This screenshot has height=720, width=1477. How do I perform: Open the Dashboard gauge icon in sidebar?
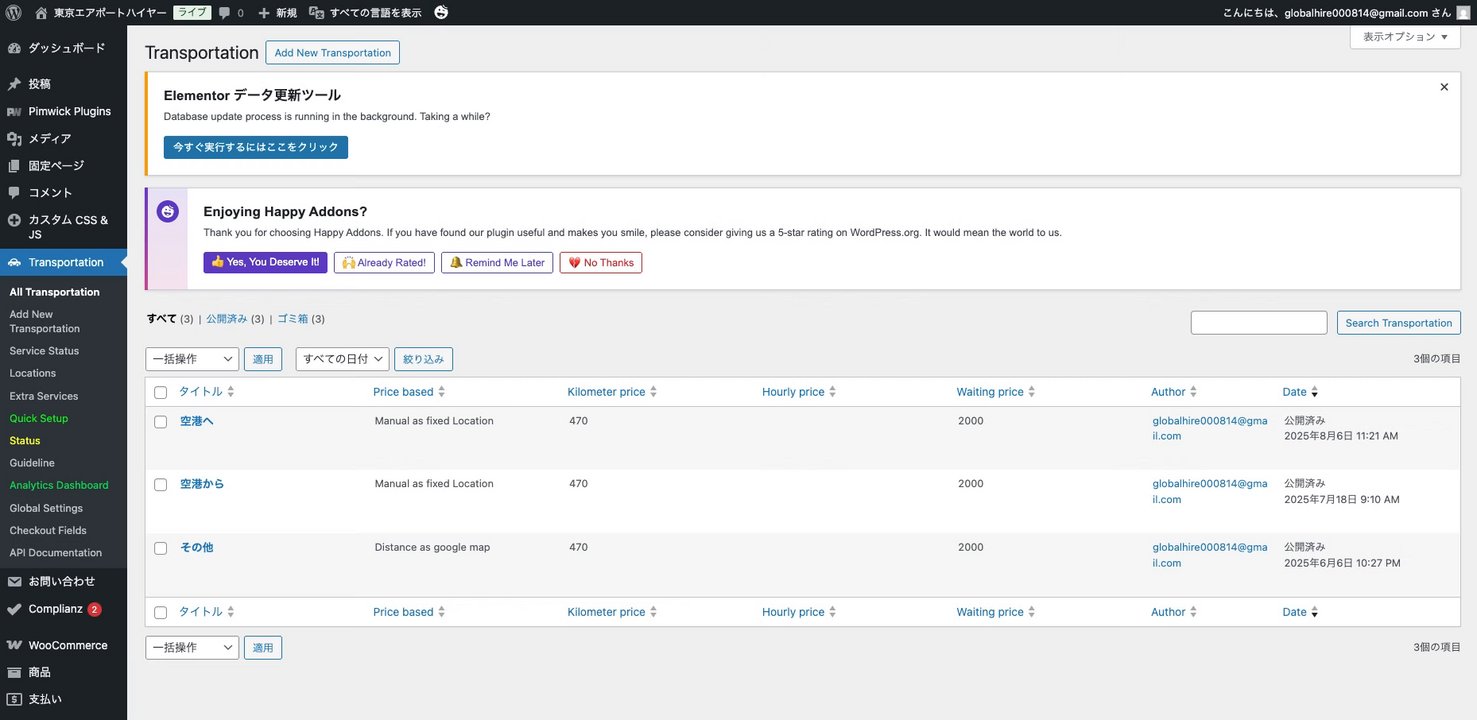point(14,48)
